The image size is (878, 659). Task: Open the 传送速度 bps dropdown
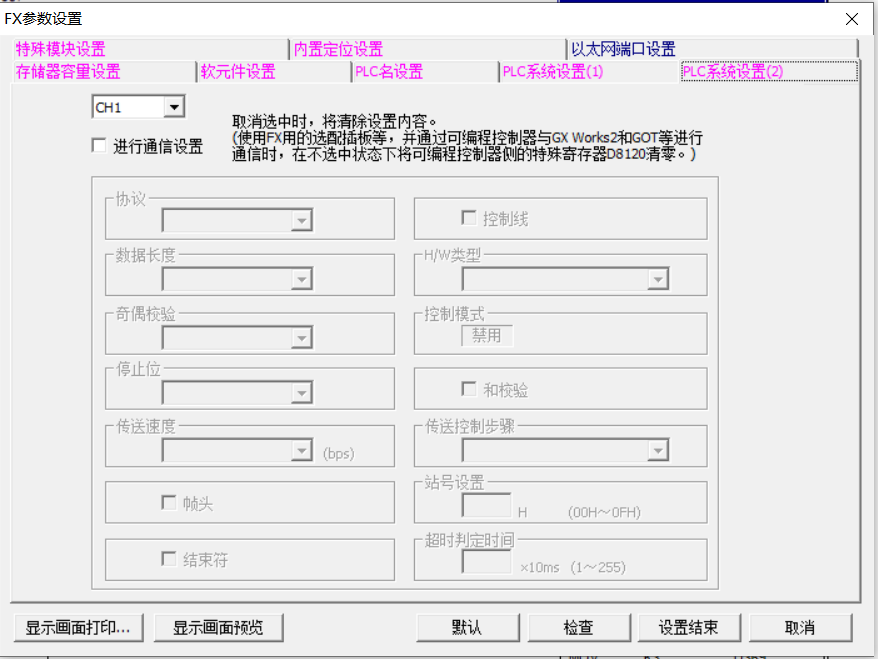[x=301, y=452]
